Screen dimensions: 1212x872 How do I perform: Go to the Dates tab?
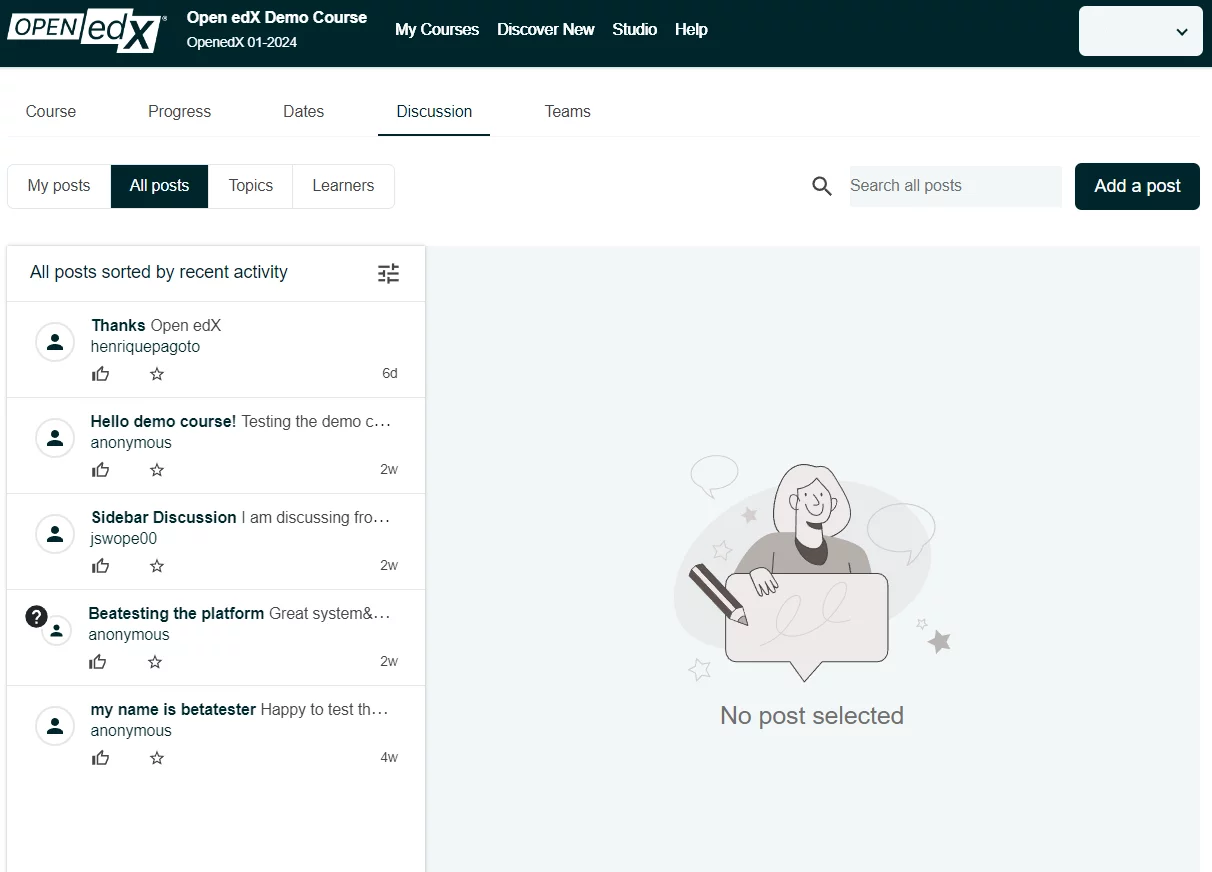[x=304, y=112]
